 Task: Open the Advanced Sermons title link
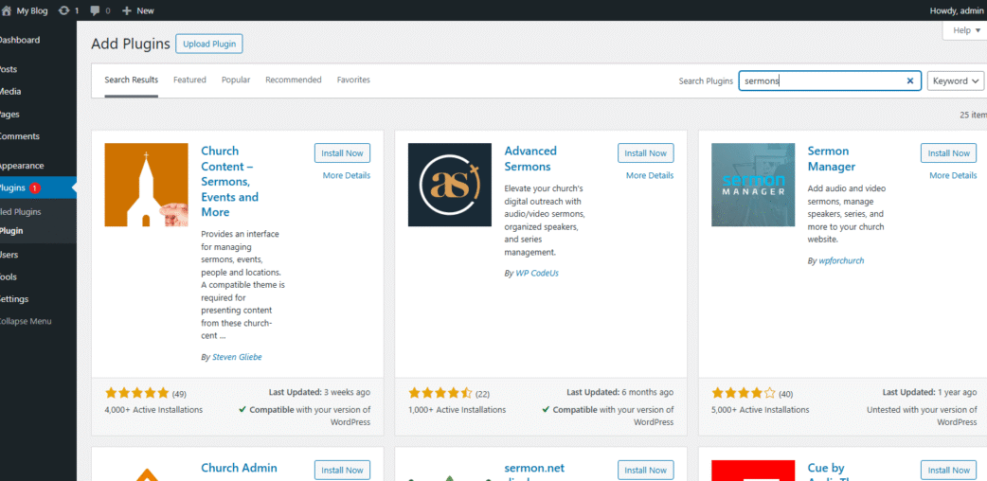point(531,159)
